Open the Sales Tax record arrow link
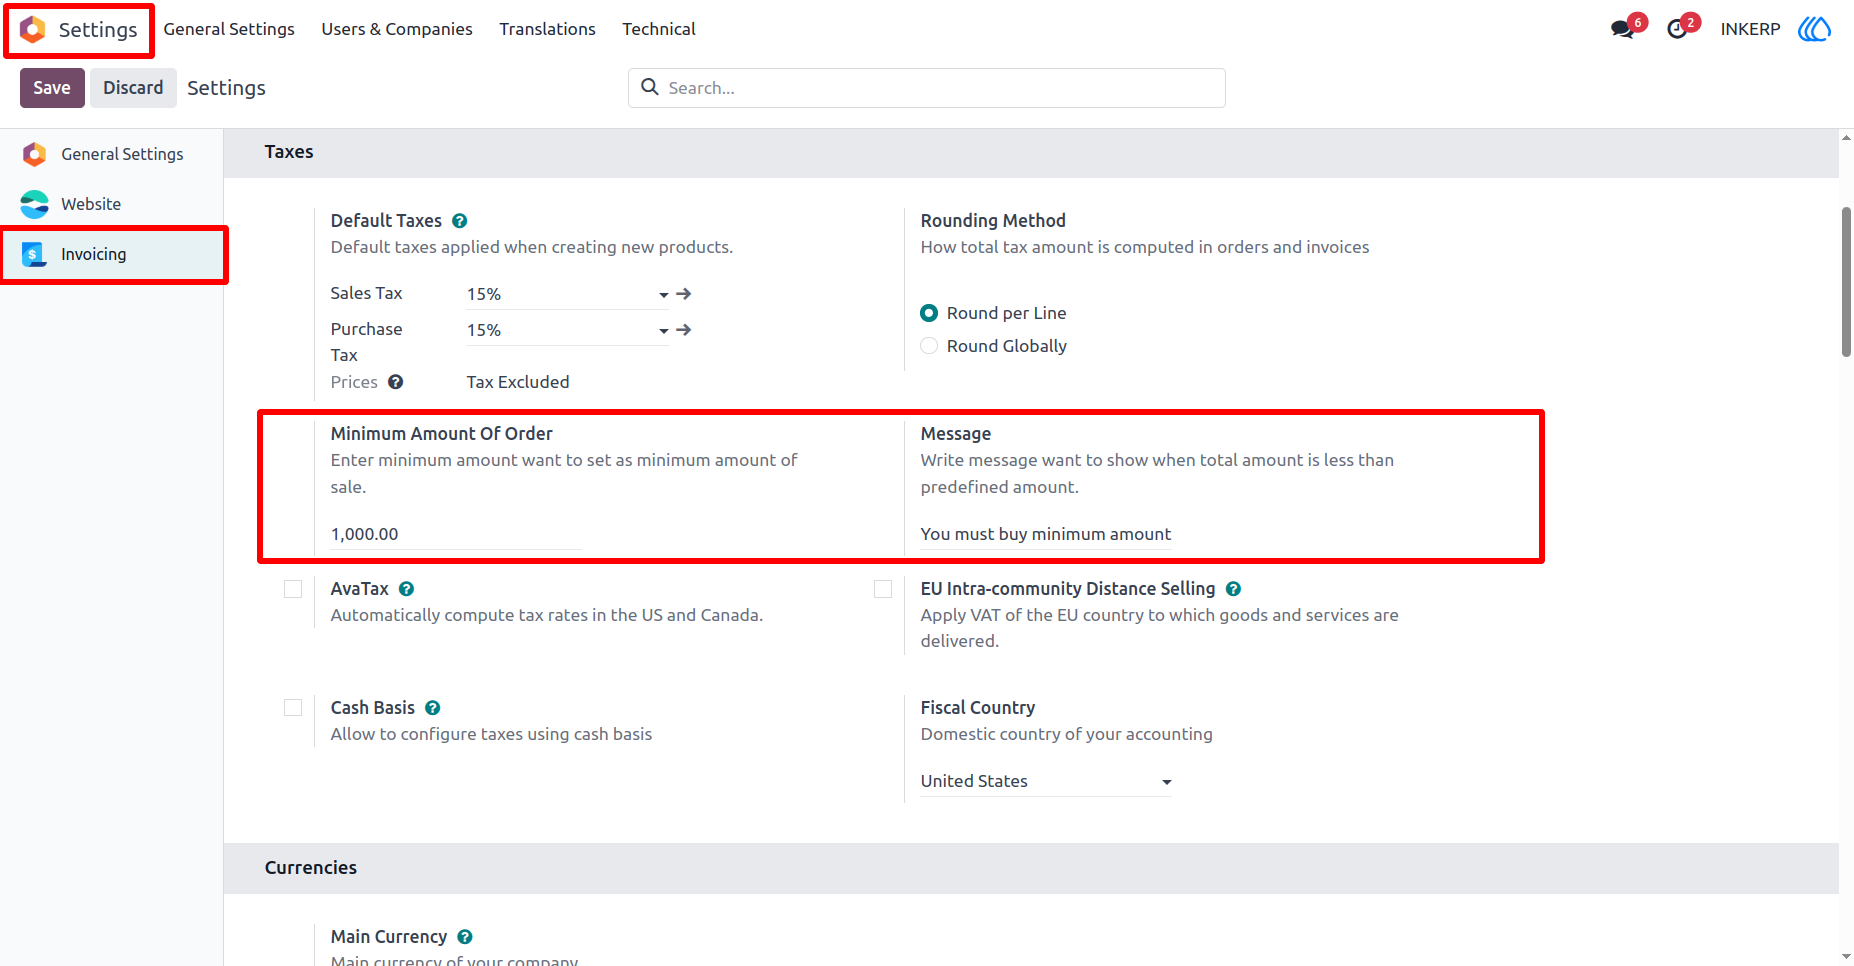1854x966 pixels. (684, 294)
